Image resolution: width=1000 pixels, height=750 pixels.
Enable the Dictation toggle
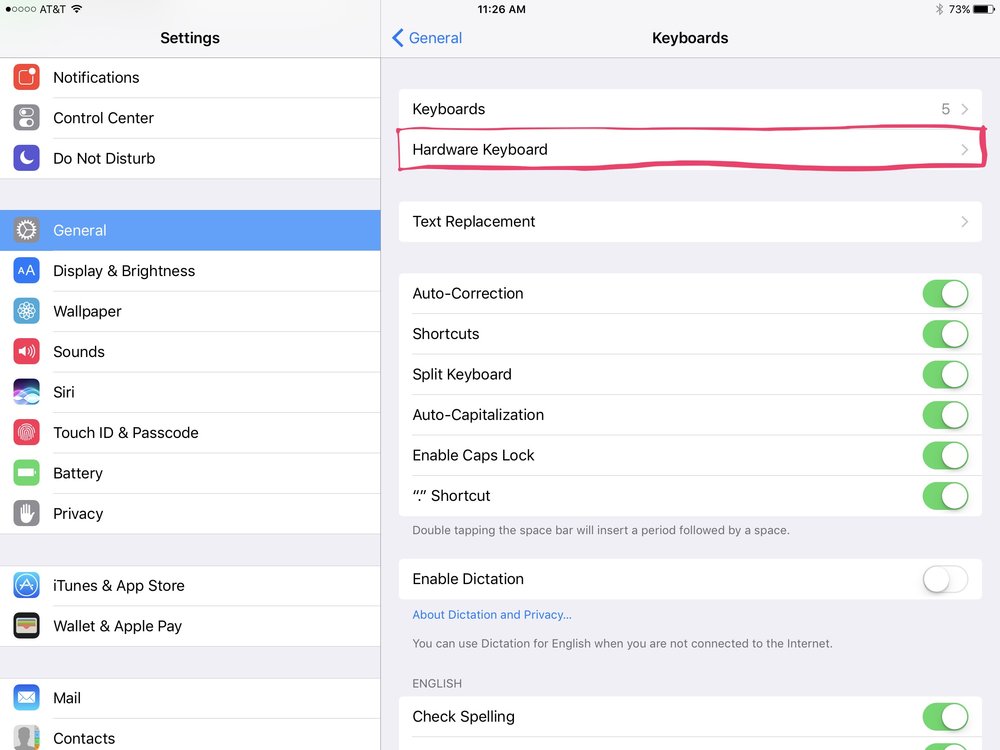point(944,579)
